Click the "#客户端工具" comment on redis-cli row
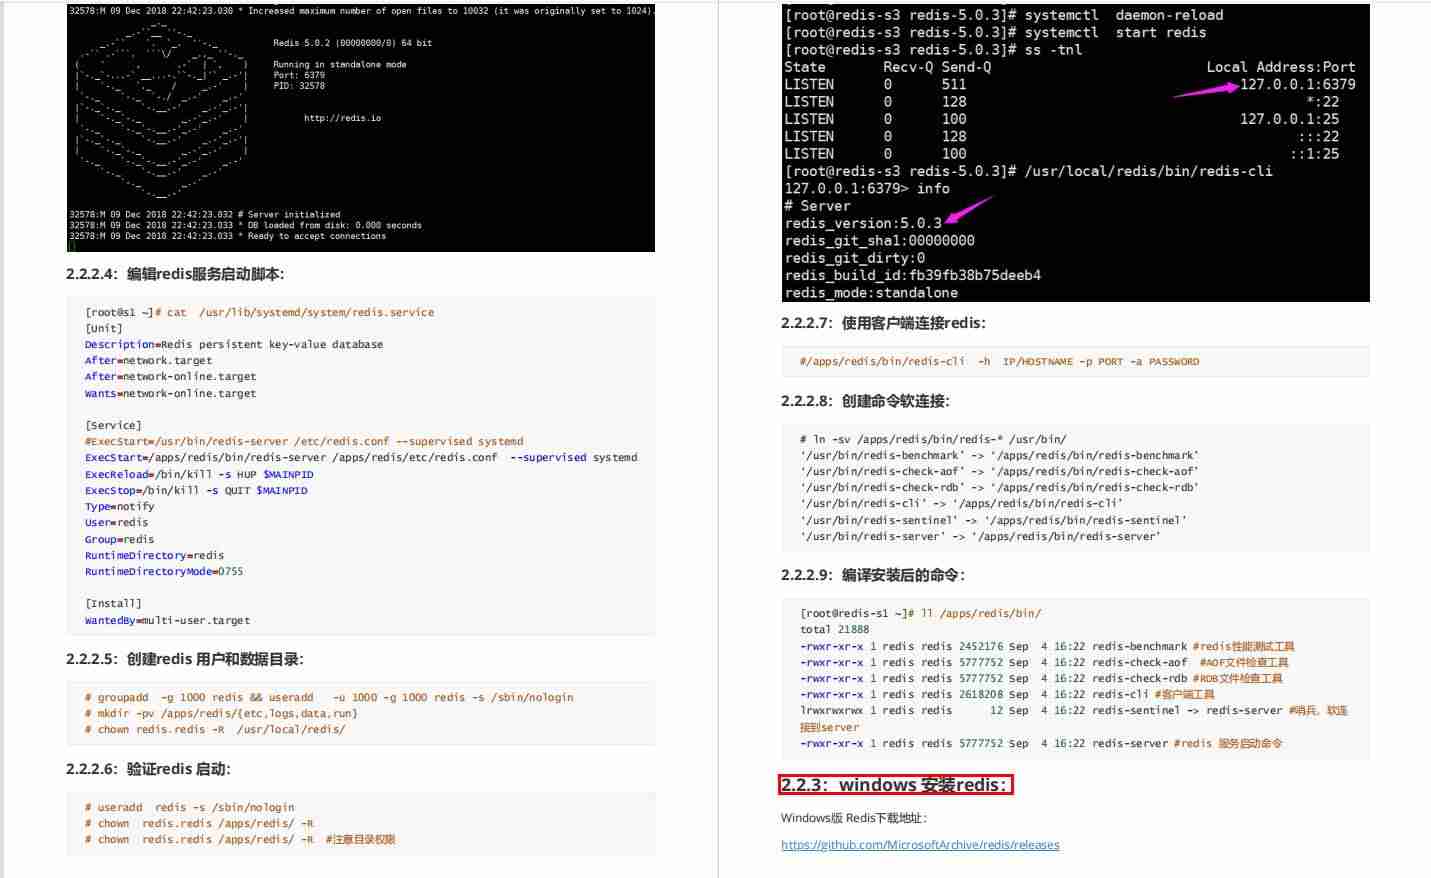Image resolution: width=1431 pixels, height=878 pixels. tap(1185, 694)
